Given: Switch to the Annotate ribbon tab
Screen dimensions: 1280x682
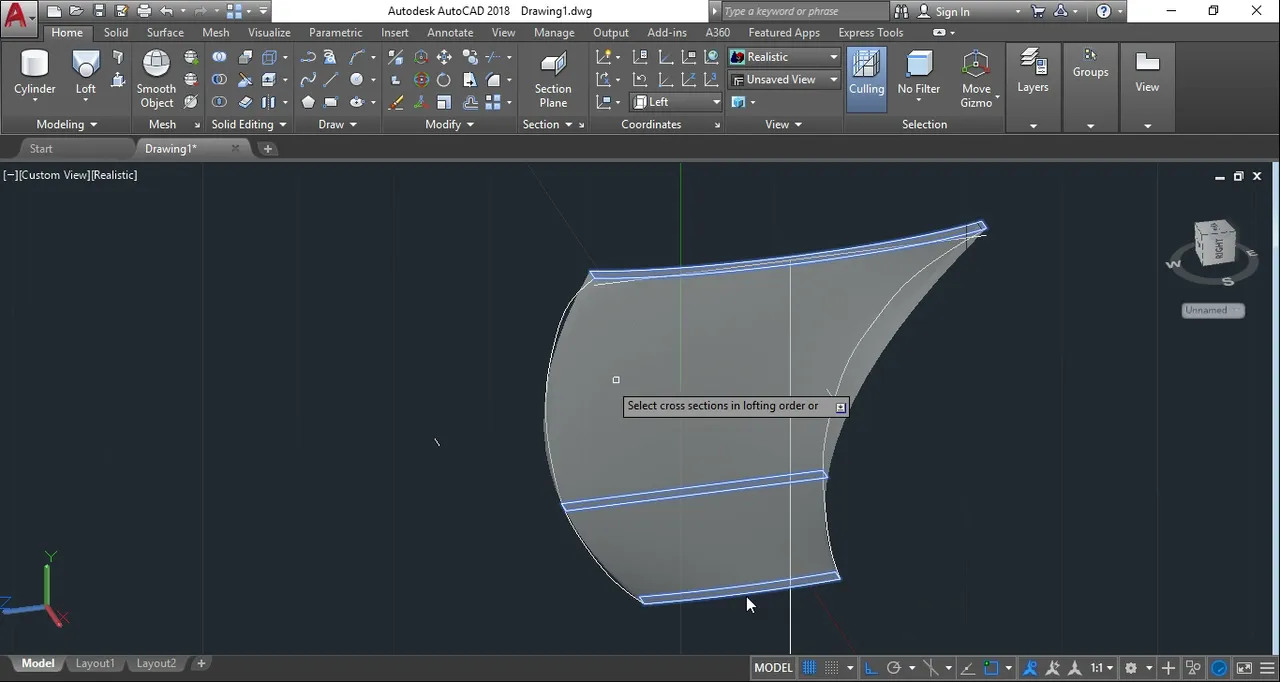Looking at the screenshot, I should pyautogui.click(x=450, y=32).
